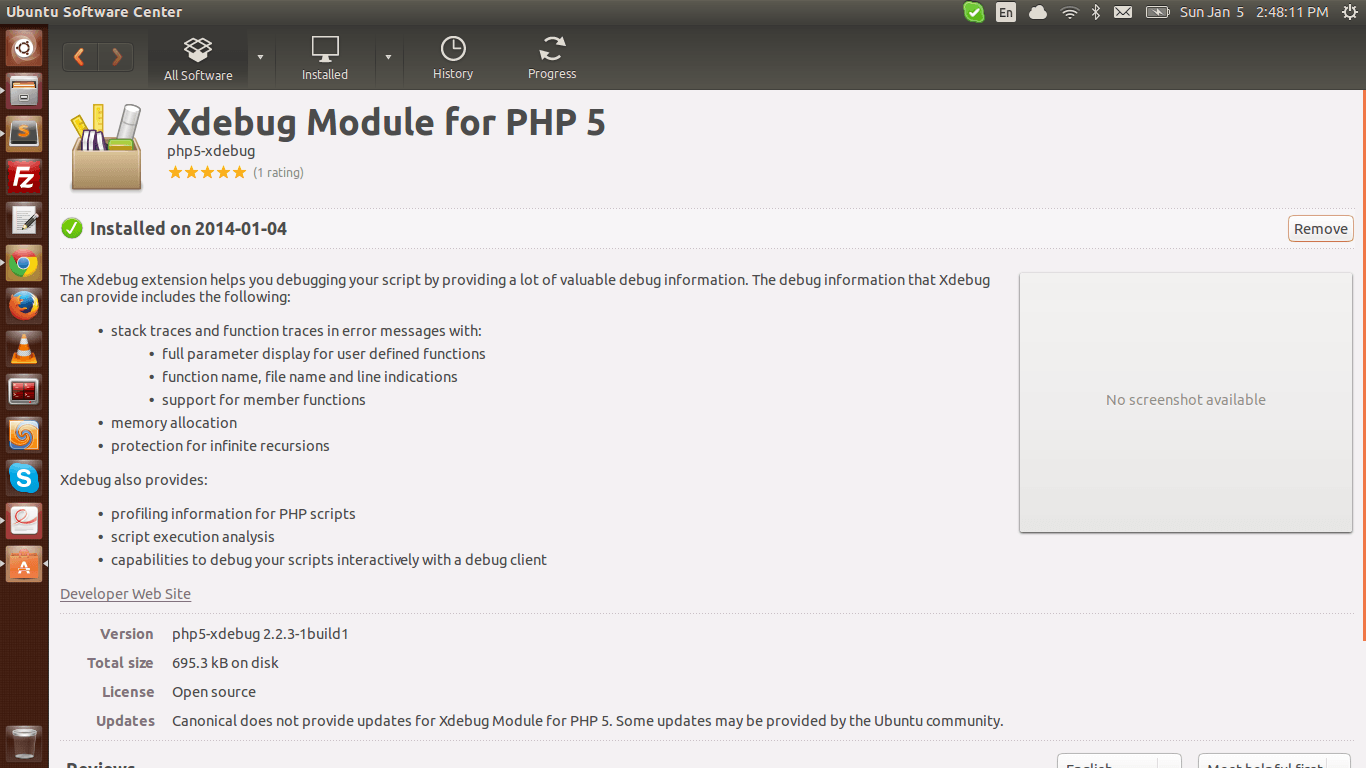Open the battery power indicator
The height and width of the screenshot is (768, 1366).
coord(1157,12)
